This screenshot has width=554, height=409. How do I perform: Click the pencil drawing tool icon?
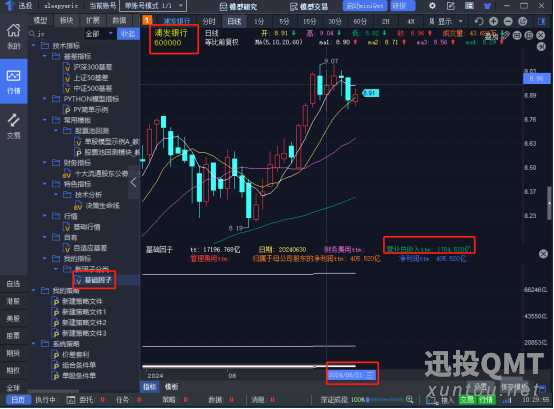tap(506, 35)
